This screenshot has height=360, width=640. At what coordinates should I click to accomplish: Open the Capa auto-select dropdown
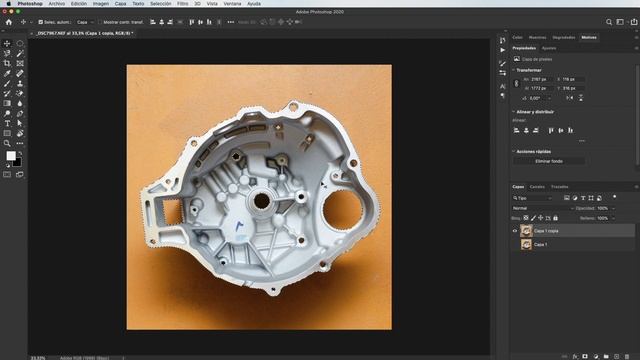84,22
